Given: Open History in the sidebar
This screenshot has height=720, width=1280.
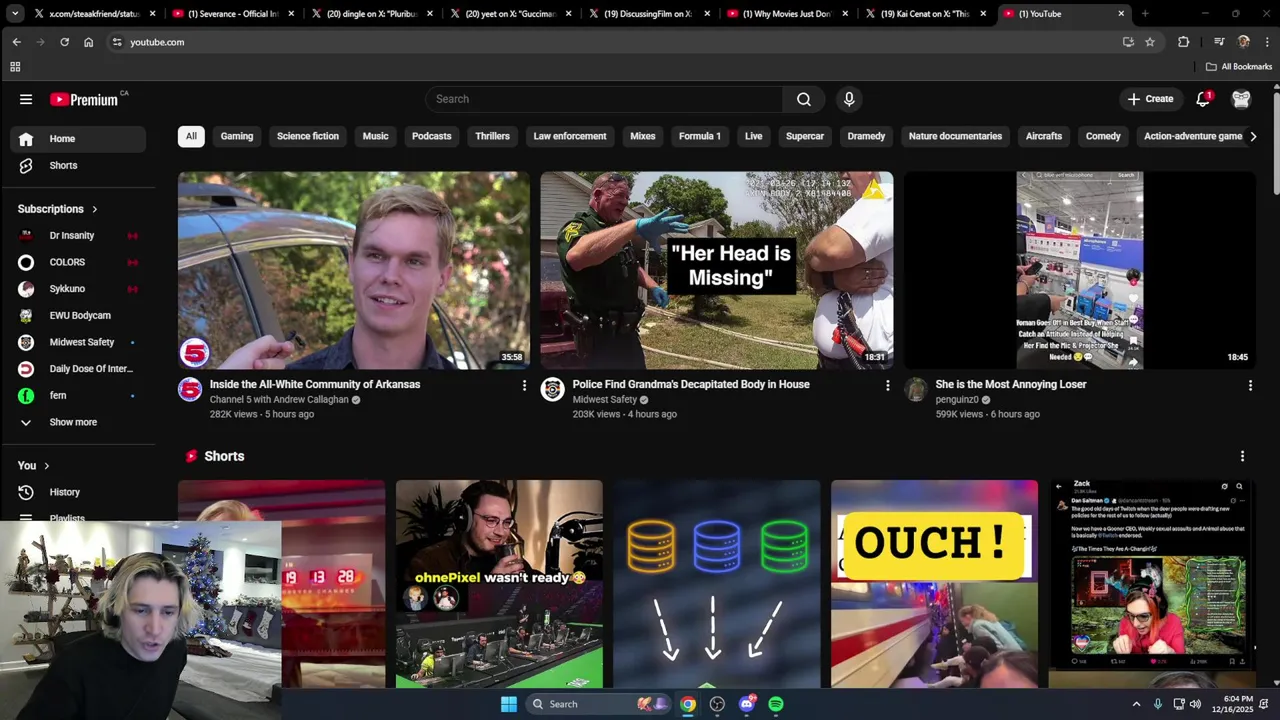Looking at the screenshot, I should click(x=78, y=492).
